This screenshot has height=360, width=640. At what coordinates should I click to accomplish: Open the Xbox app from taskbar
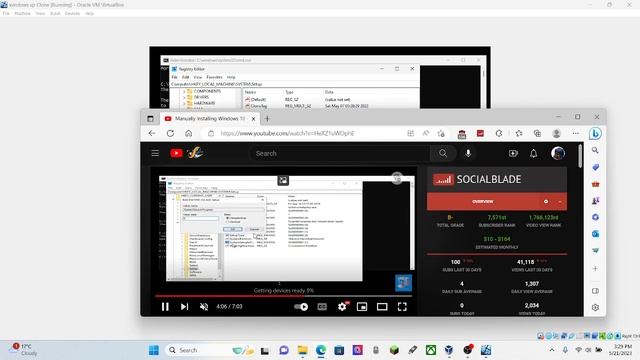click(x=431, y=350)
